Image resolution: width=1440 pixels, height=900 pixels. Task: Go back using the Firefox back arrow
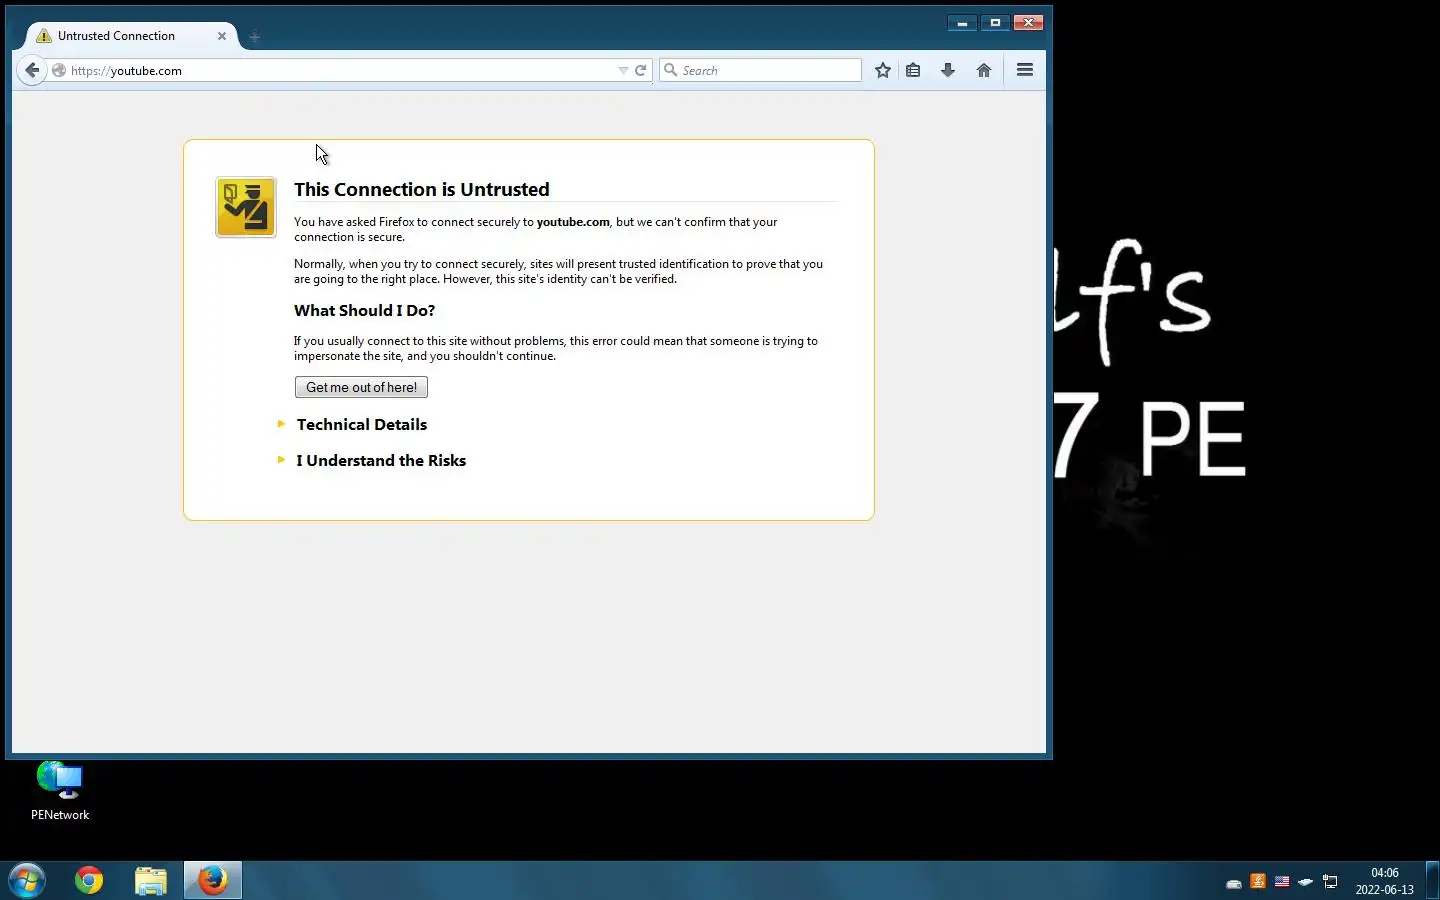(x=32, y=70)
